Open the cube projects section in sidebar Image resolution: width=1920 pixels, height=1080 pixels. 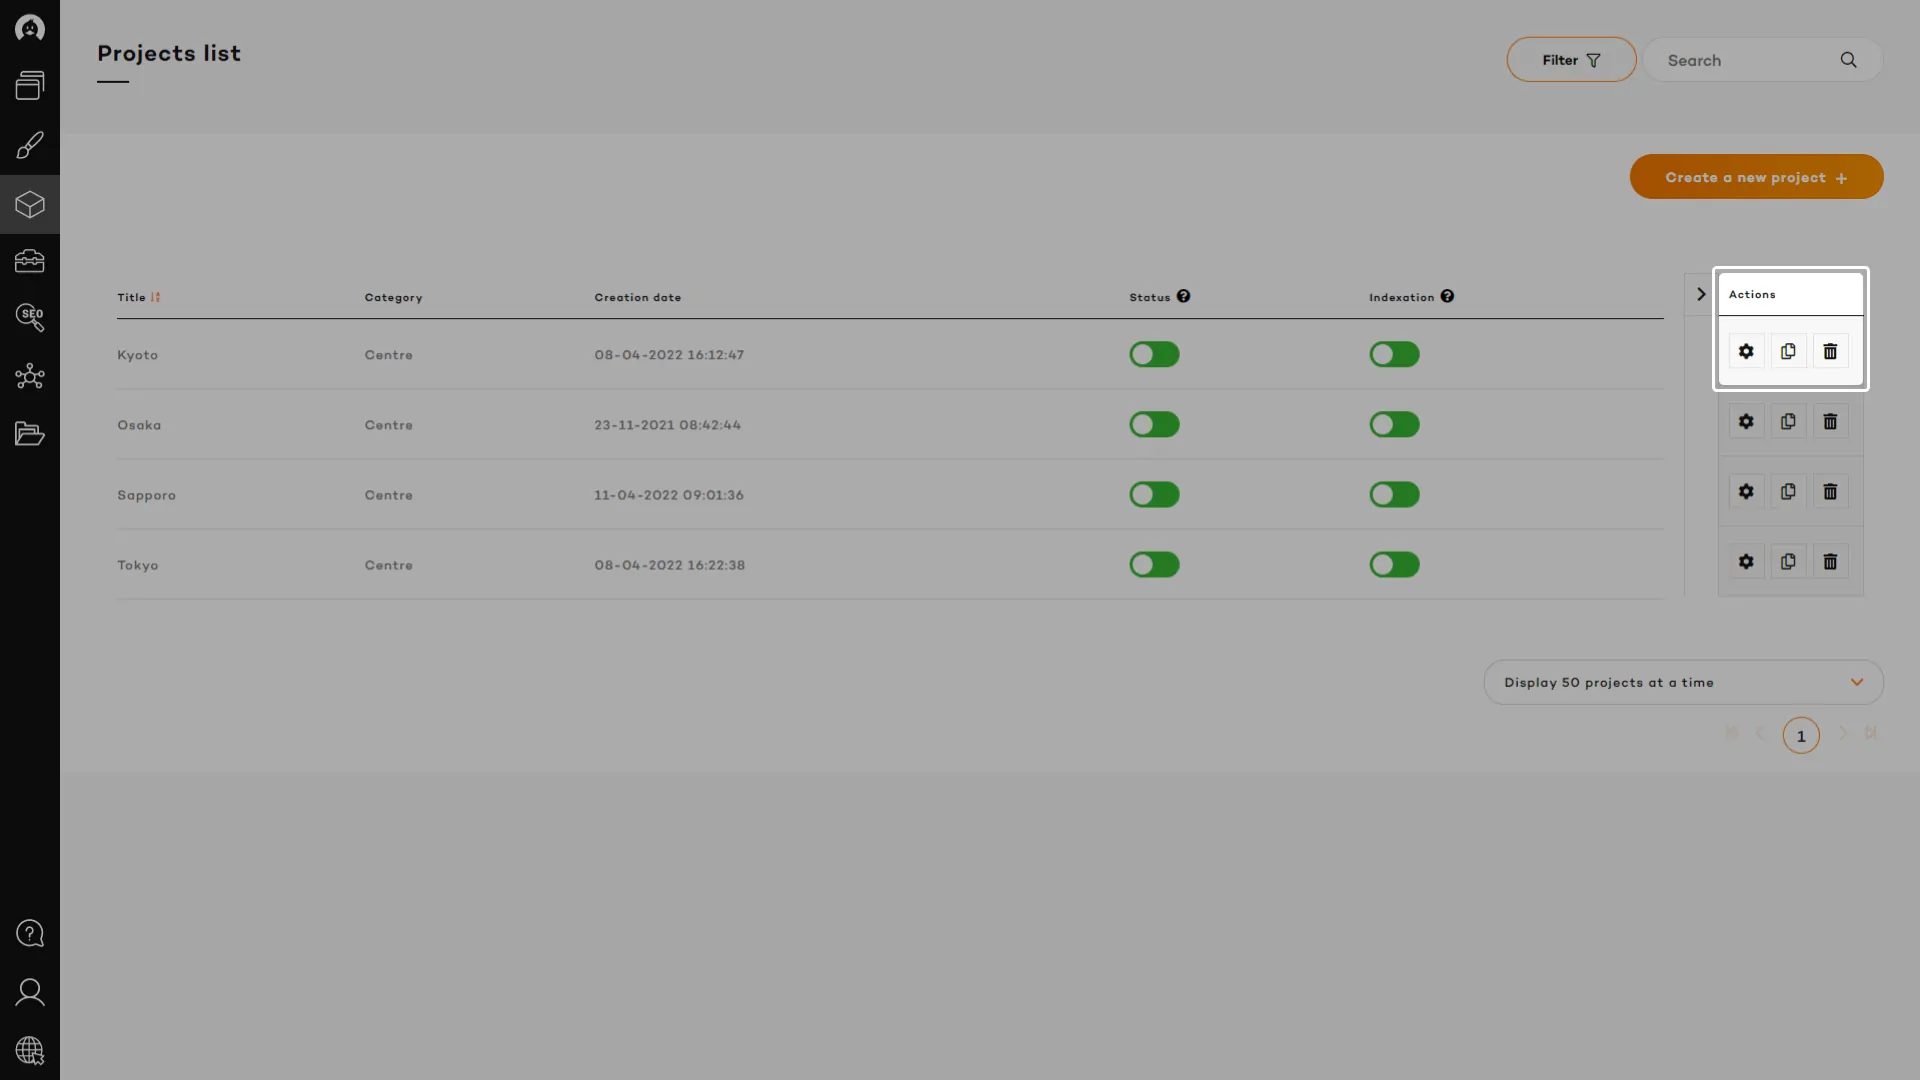tap(30, 205)
